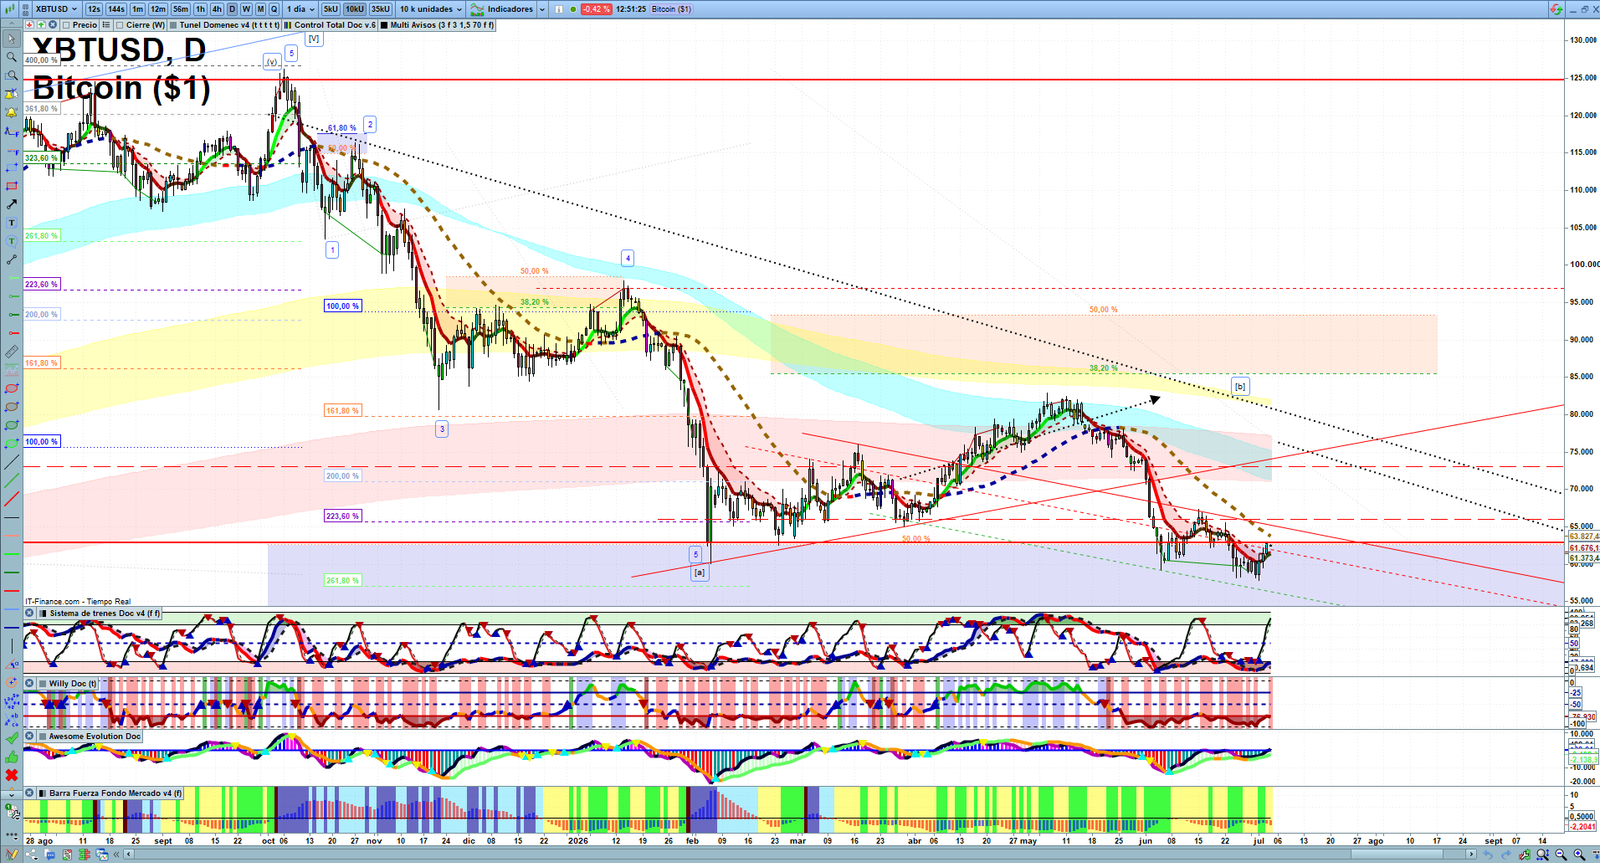Click the green plus icon beside Precio
The width and height of the screenshot is (1600, 863).
click(x=41, y=24)
